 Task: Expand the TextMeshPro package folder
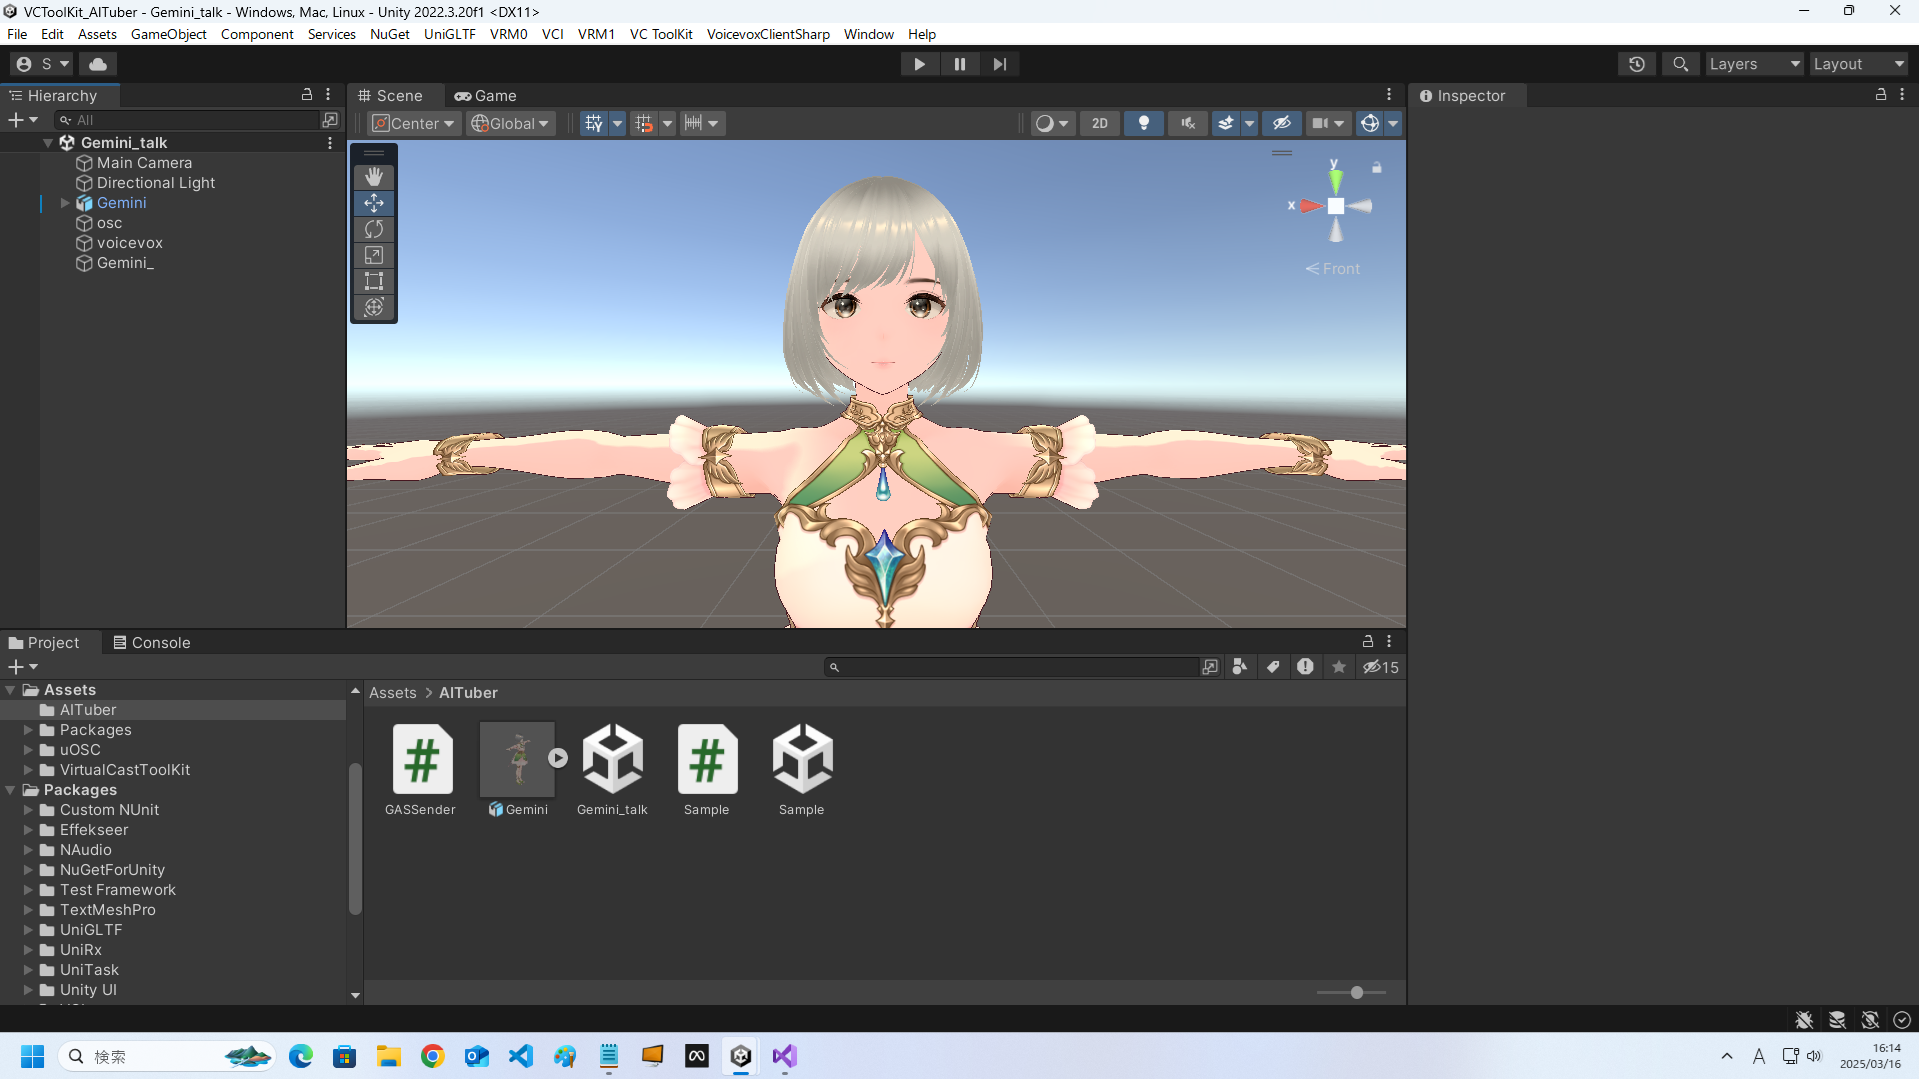(28, 910)
